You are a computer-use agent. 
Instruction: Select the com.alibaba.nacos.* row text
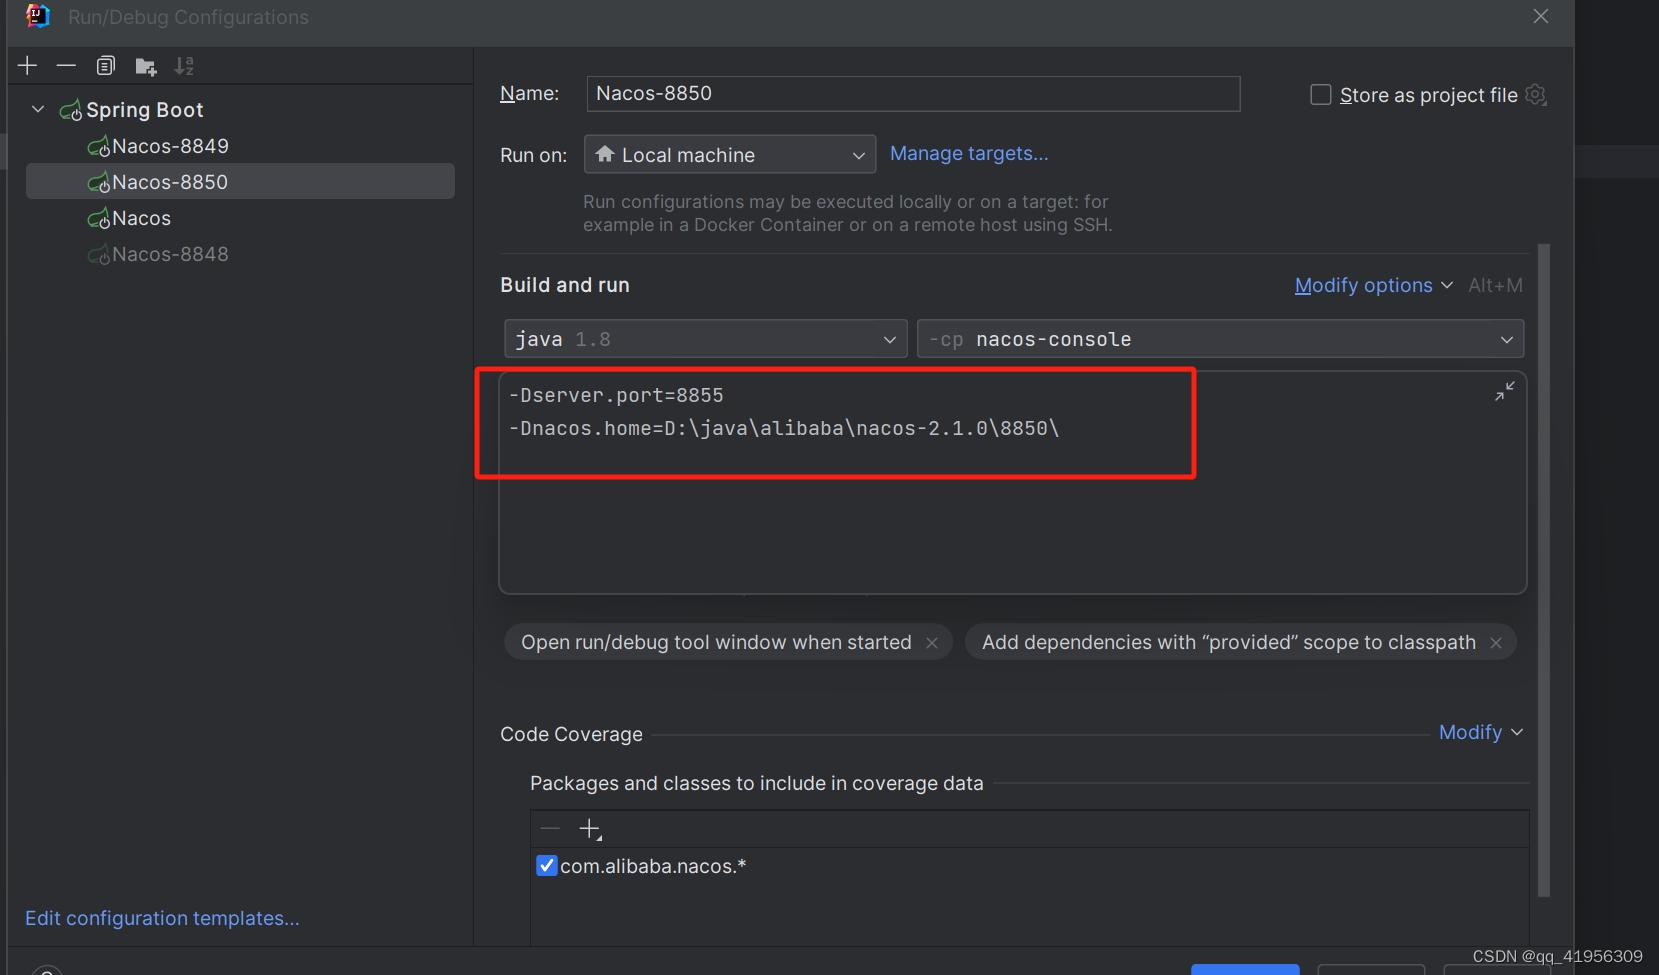pyautogui.click(x=653, y=866)
